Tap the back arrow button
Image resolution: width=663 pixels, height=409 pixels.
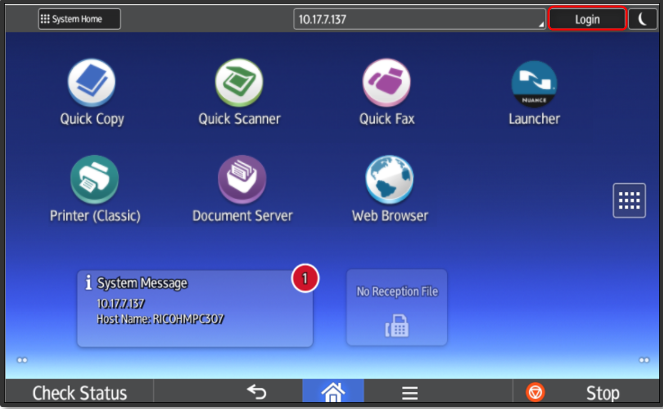tap(257, 392)
